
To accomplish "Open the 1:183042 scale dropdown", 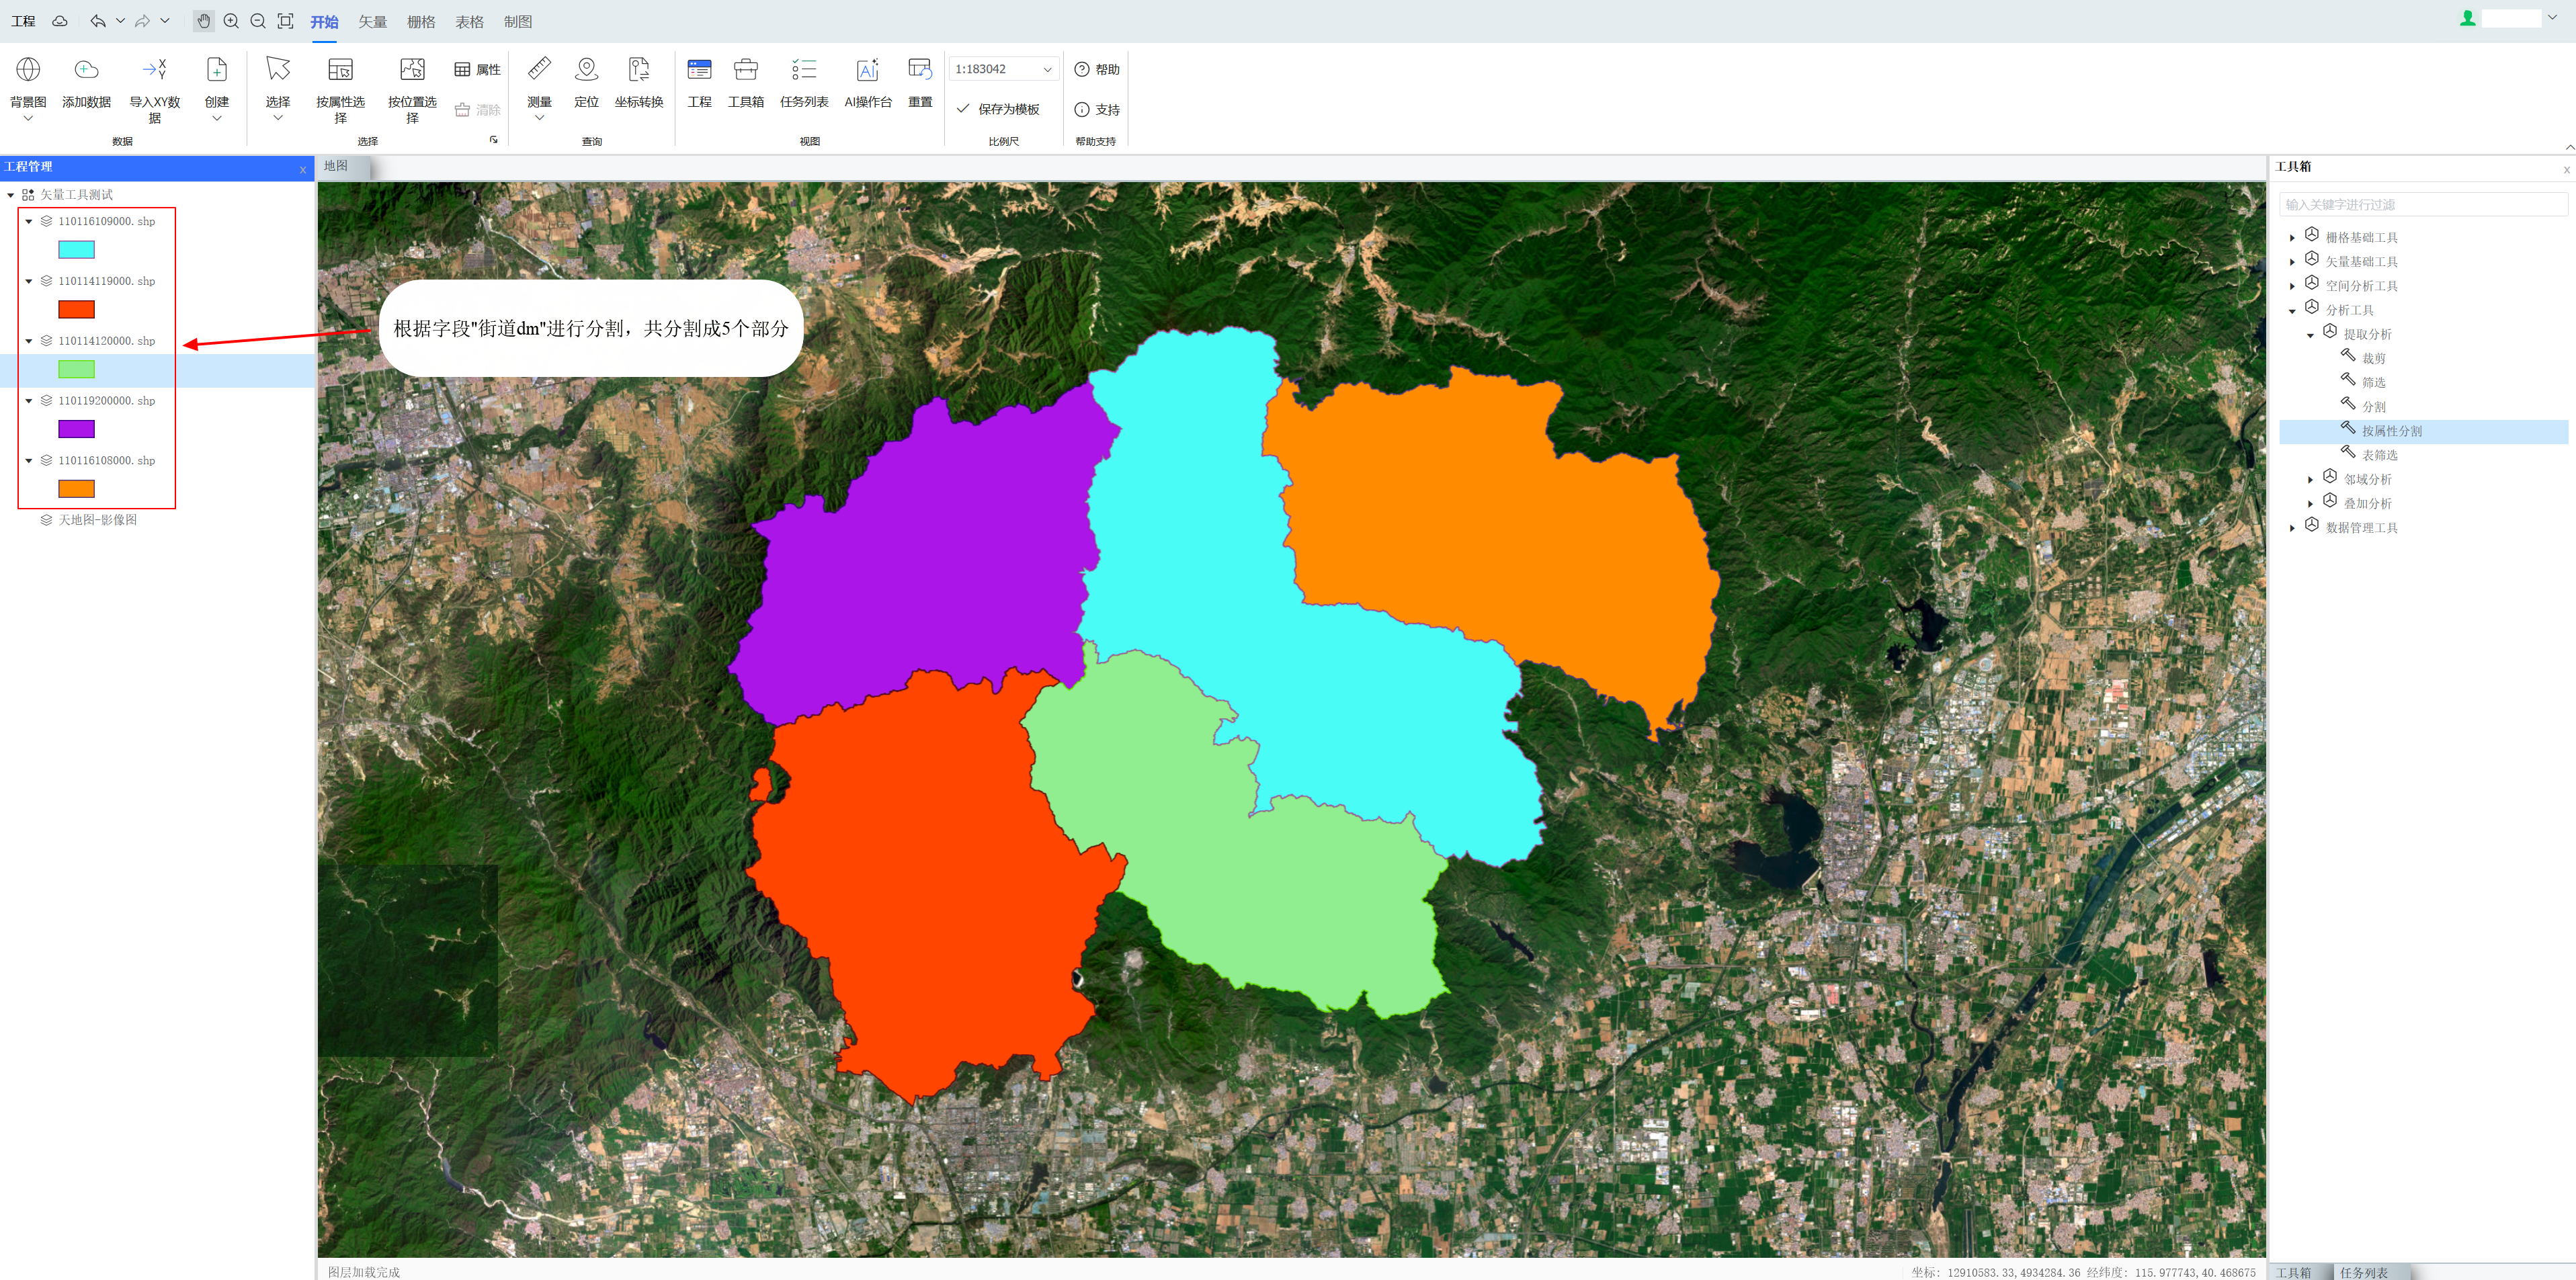I will point(1046,69).
